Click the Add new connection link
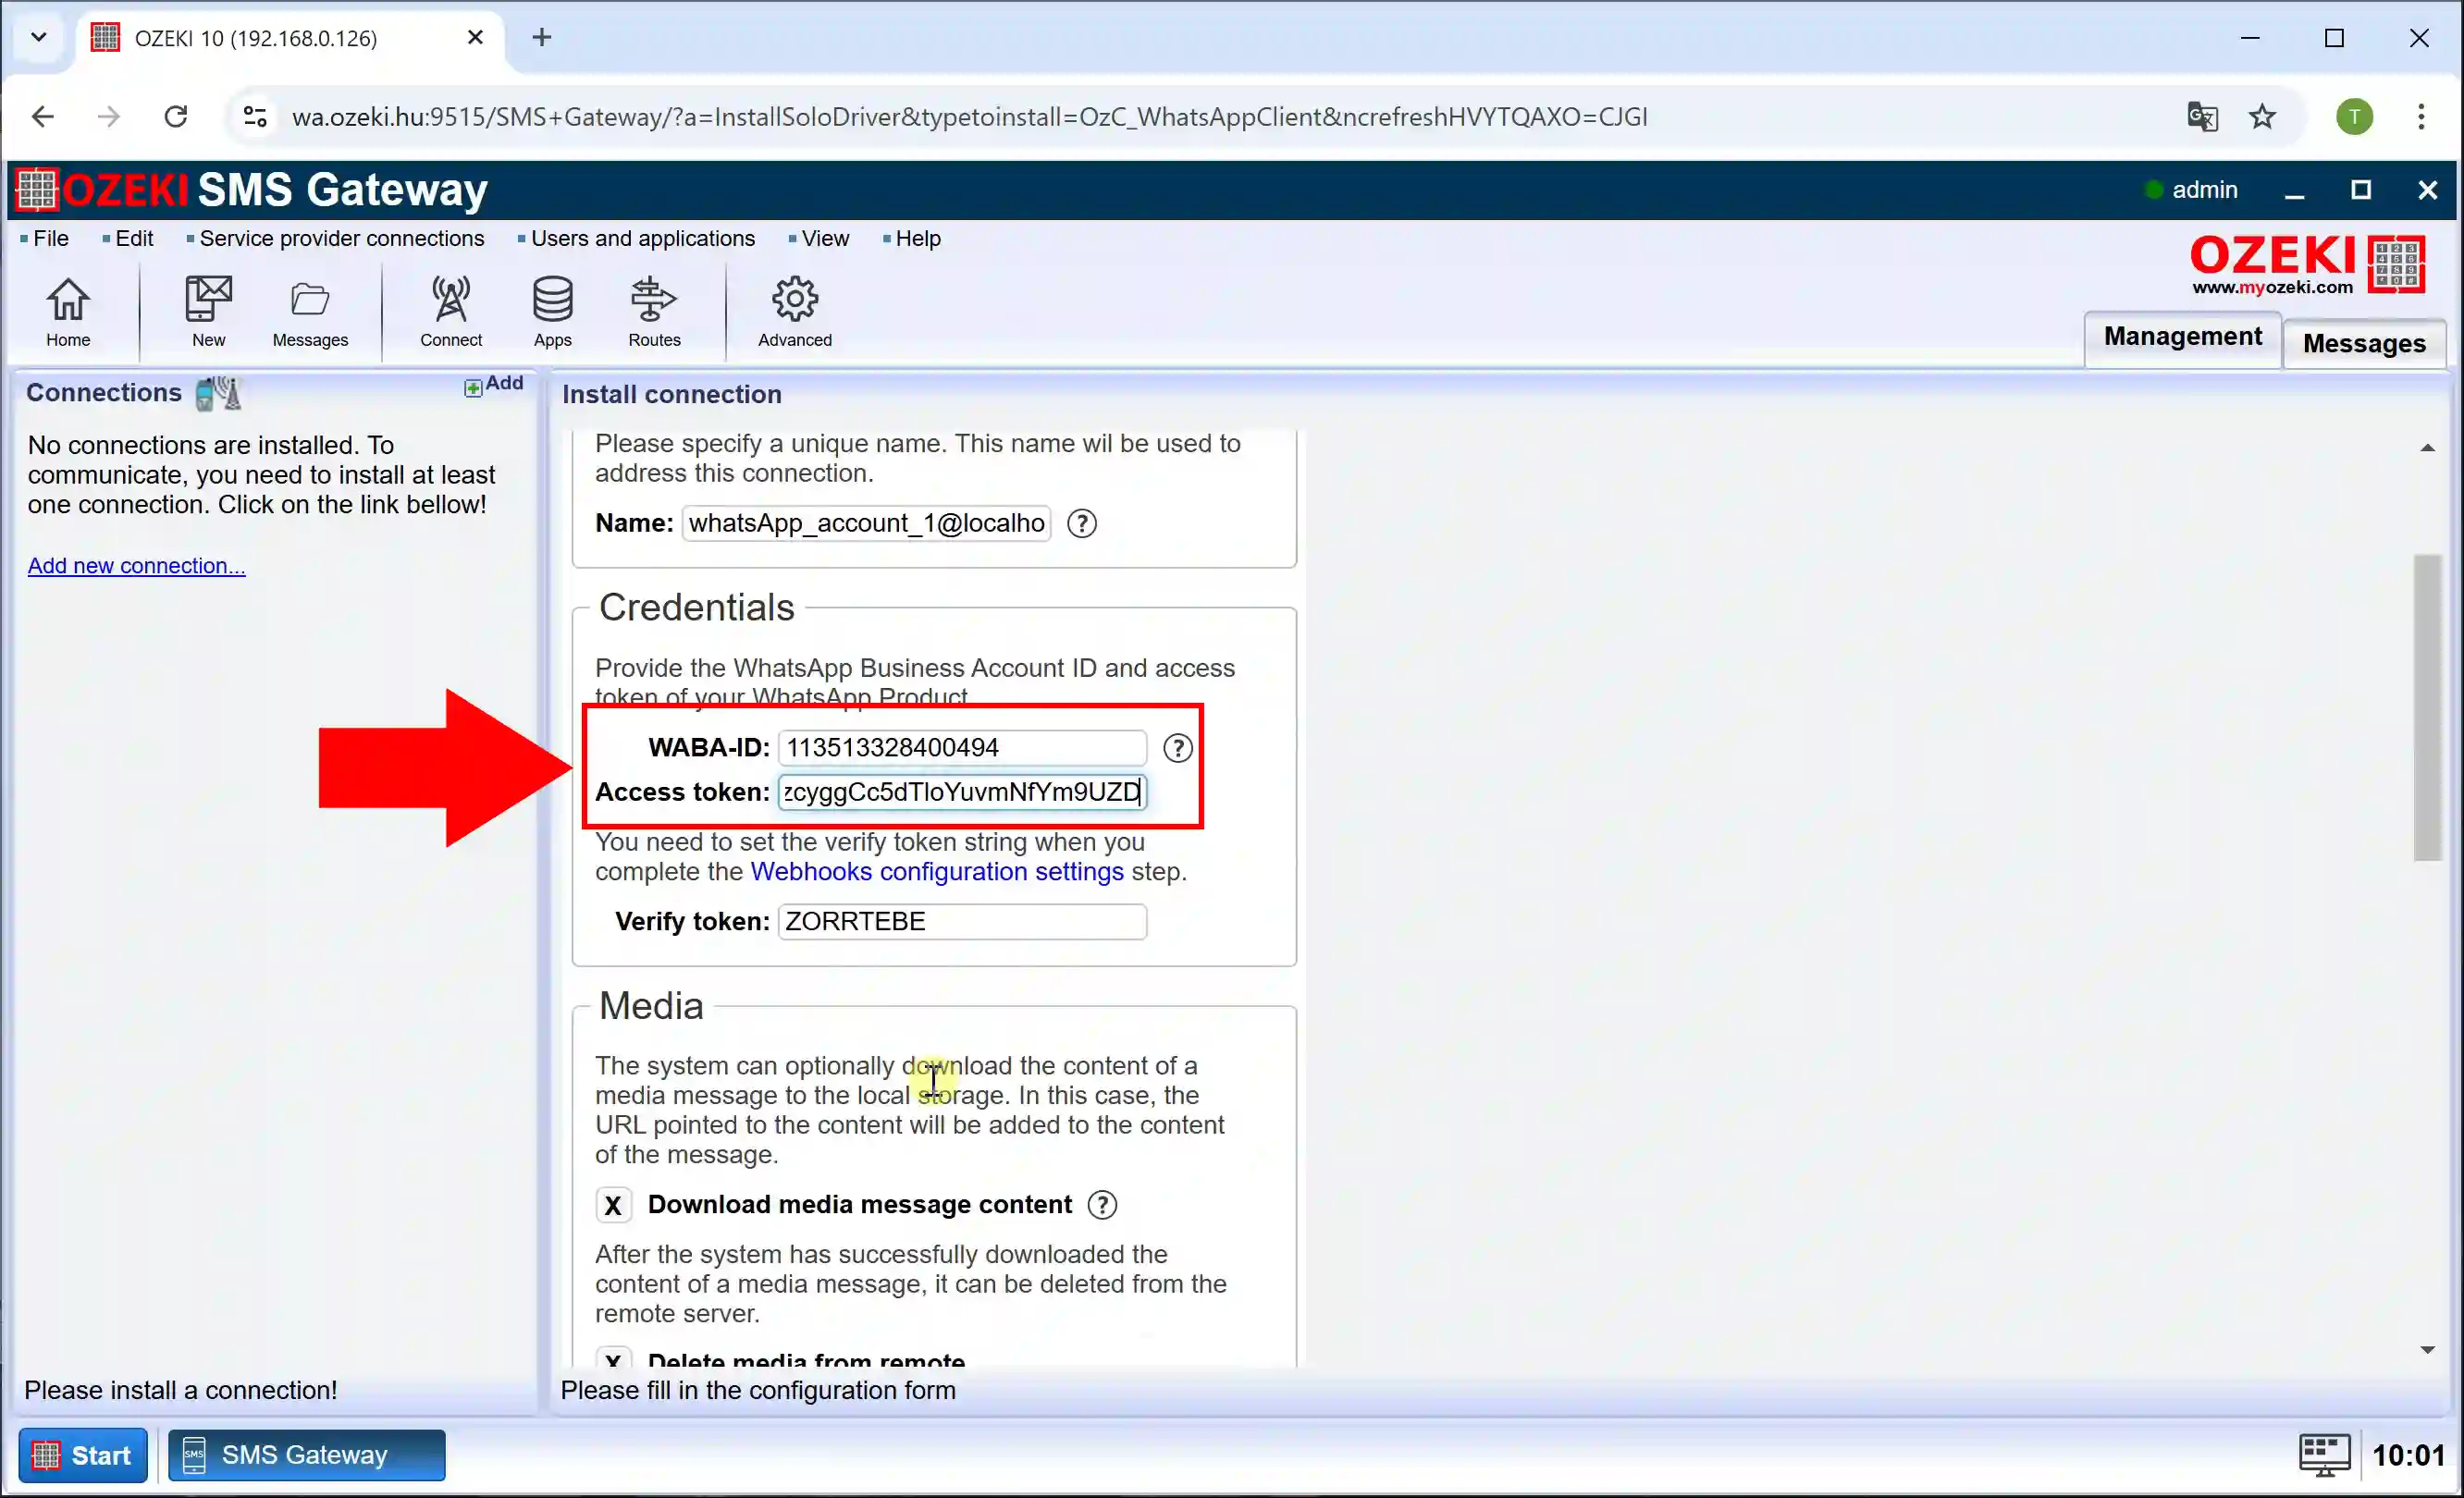This screenshot has height=1498, width=2464. (x=136, y=566)
